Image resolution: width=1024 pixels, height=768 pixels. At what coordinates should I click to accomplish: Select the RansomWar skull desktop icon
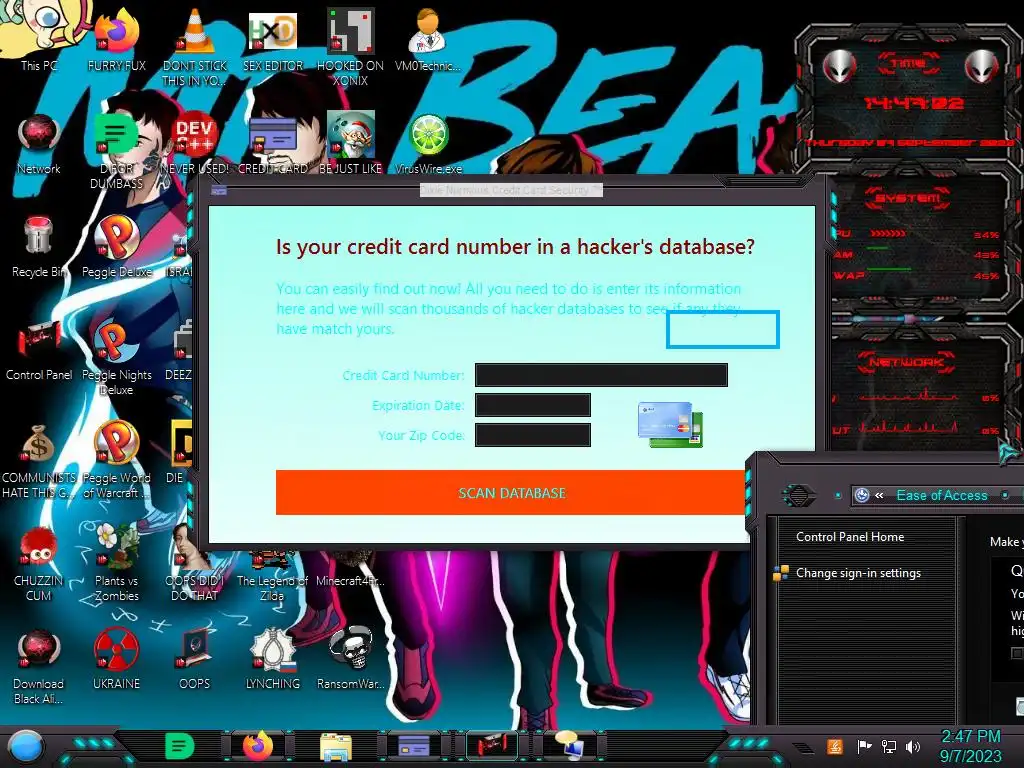[351, 660]
